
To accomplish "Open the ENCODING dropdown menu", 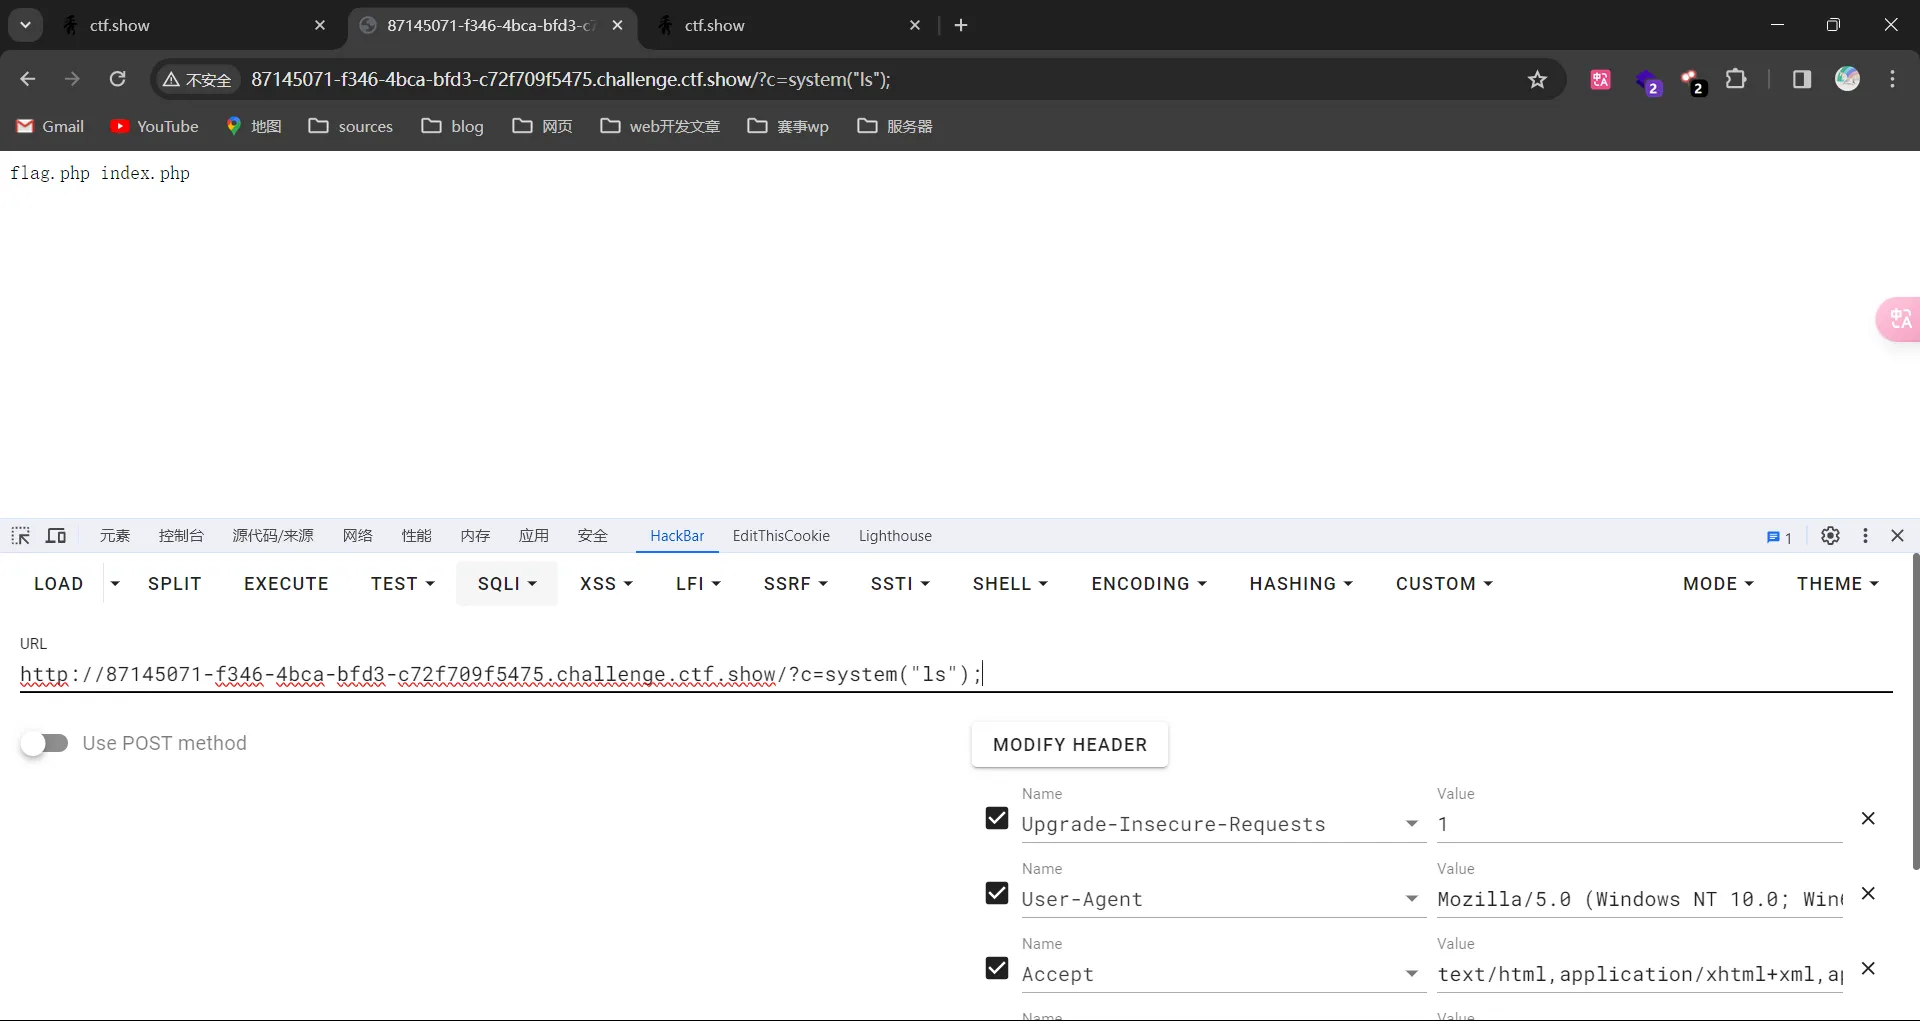I will coord(1149,584).
